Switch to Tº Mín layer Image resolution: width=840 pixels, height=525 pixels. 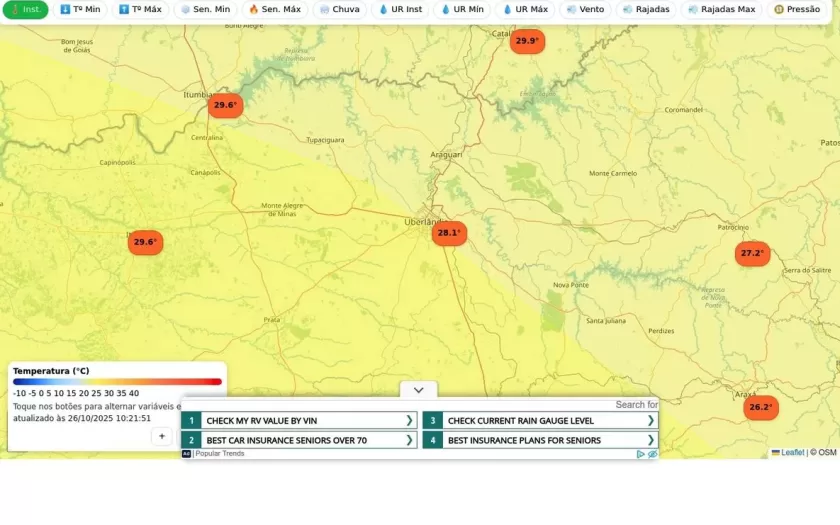pyautogui.click(x=80, y=9)
